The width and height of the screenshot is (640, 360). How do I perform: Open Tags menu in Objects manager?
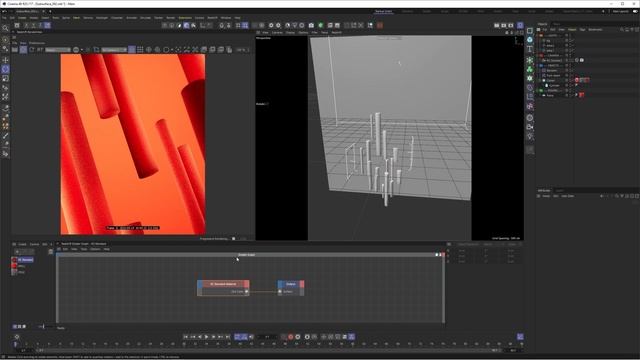coord(582,29)
